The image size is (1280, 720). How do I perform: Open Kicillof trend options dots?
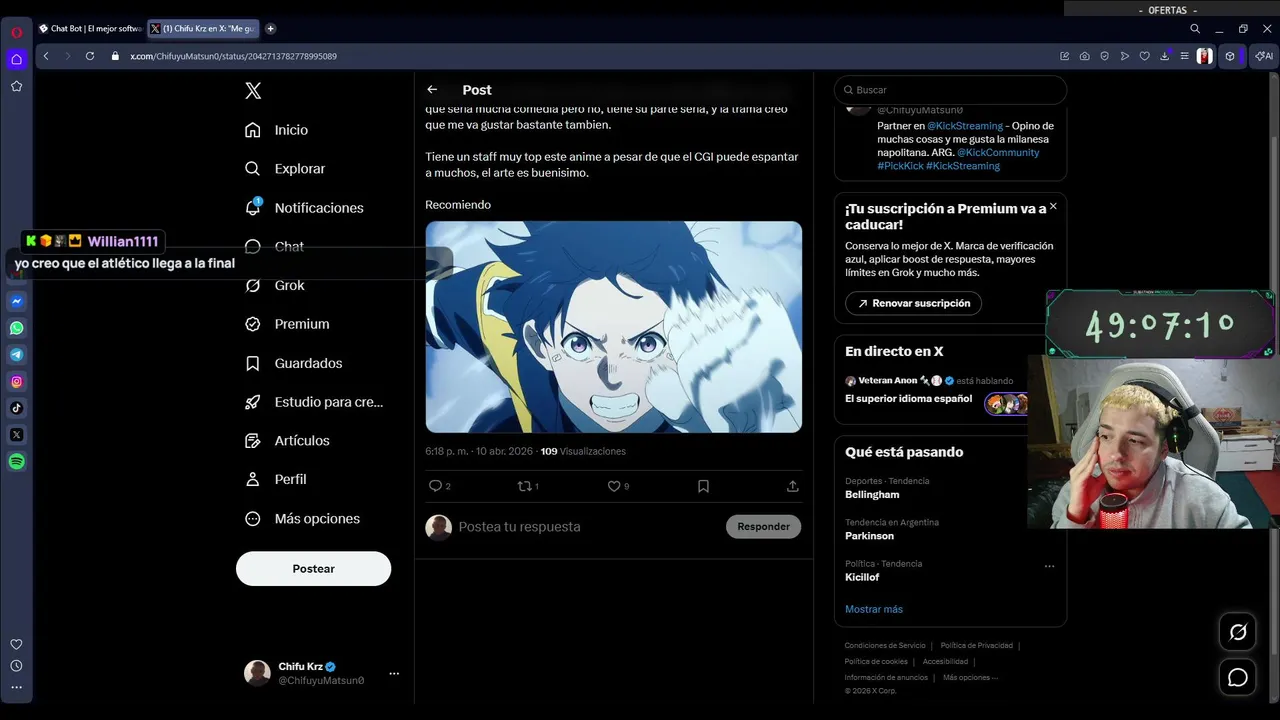[1049, 566]
